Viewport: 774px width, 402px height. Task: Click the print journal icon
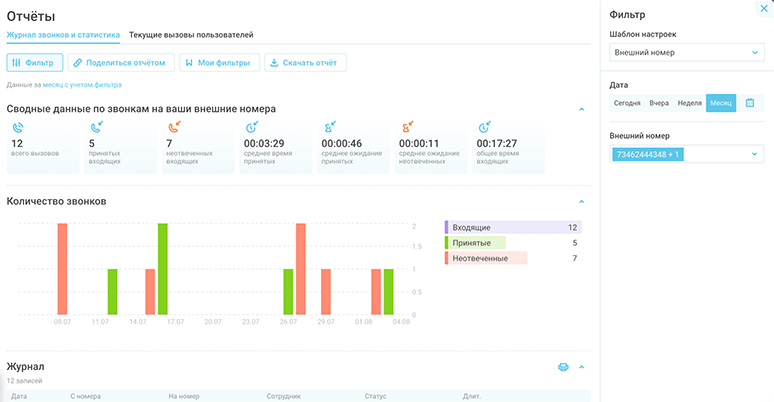point(563,367)
